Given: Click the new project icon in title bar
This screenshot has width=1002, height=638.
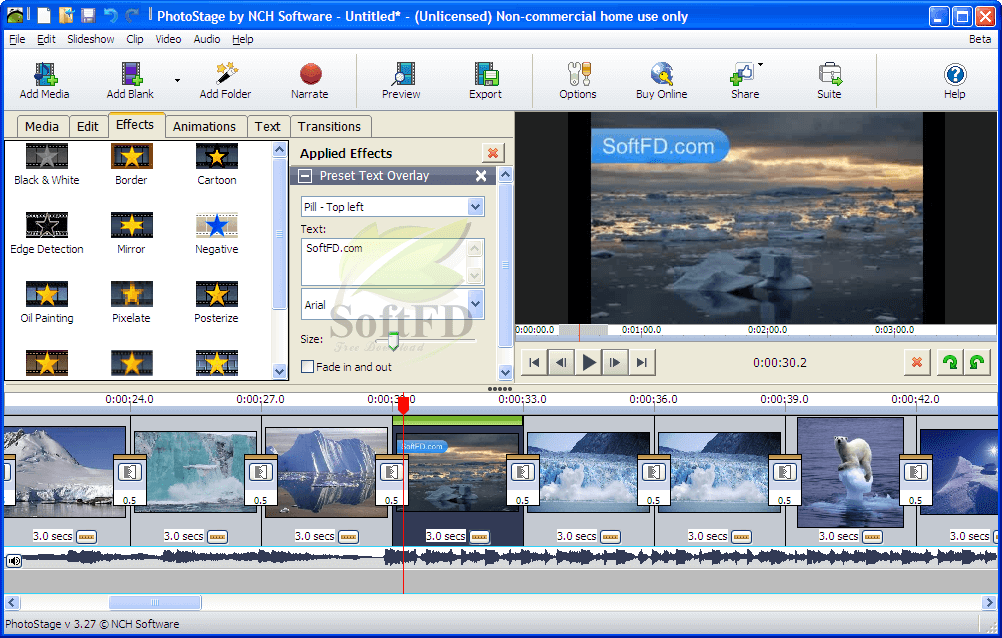Looking at the screenshot, I should 44,15.
